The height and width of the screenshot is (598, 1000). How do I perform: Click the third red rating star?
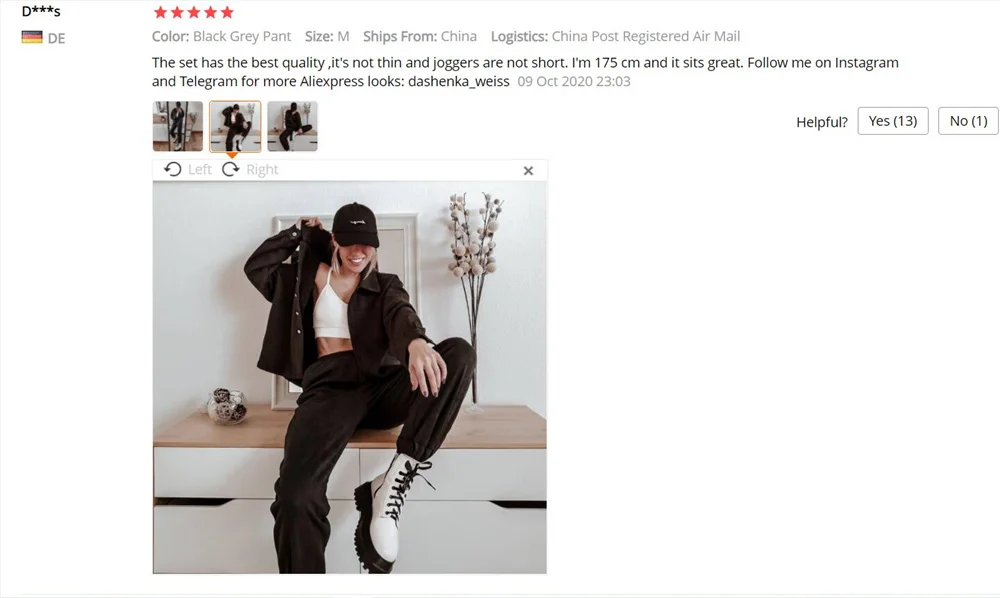tap(194, 12)
